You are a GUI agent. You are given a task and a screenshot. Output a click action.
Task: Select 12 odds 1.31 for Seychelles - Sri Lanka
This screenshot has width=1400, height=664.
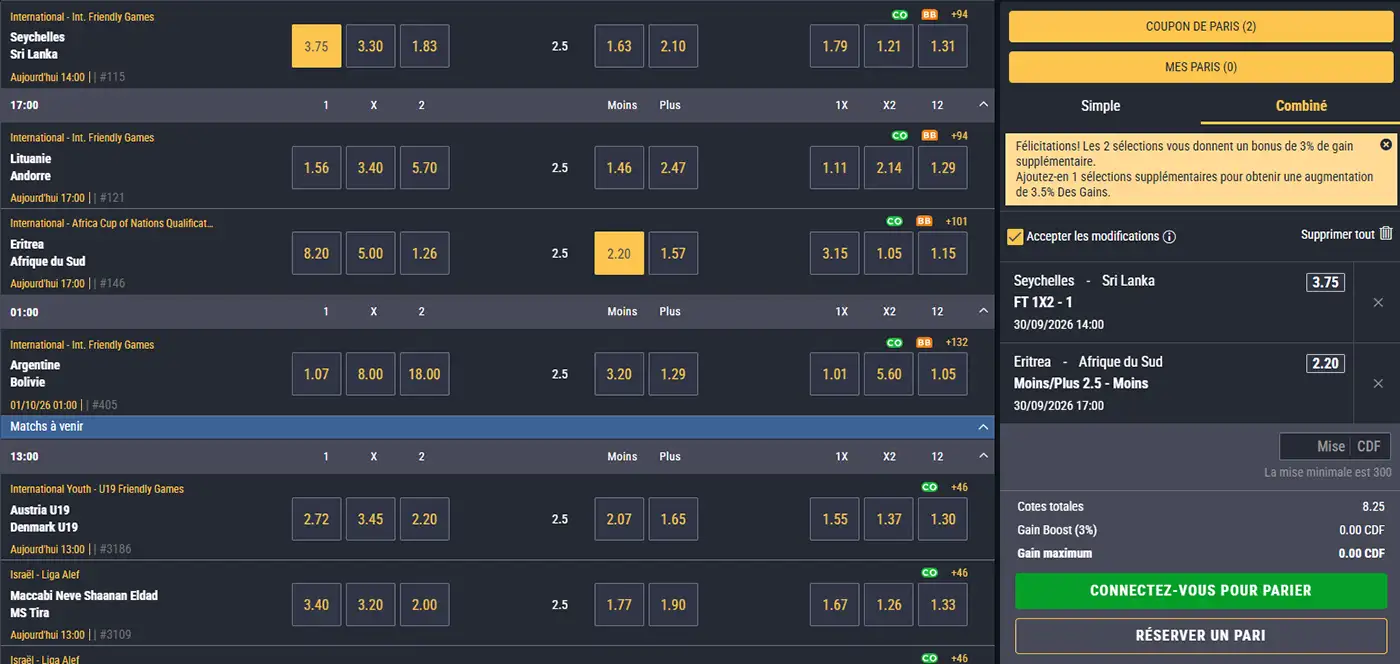coord(943,46)
